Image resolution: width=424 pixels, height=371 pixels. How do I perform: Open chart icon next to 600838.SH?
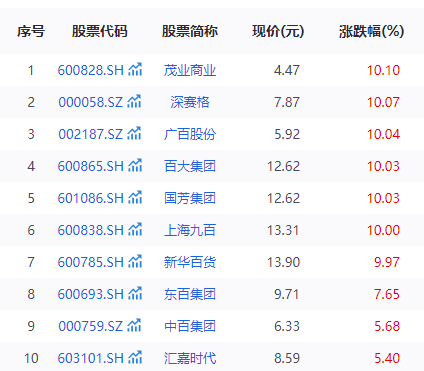point(135,230)
